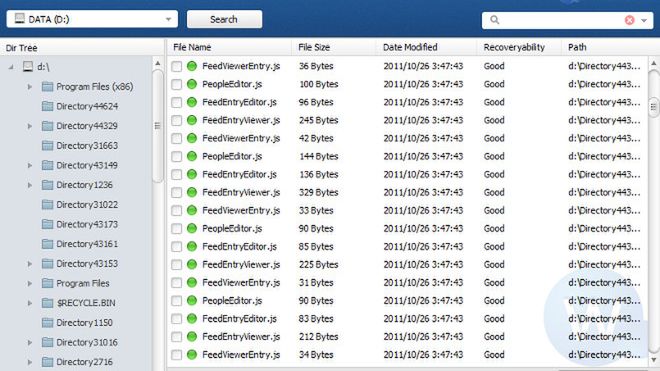Click the Dir Tree vertical scrollbar thumb

click(x=157, y=125)
